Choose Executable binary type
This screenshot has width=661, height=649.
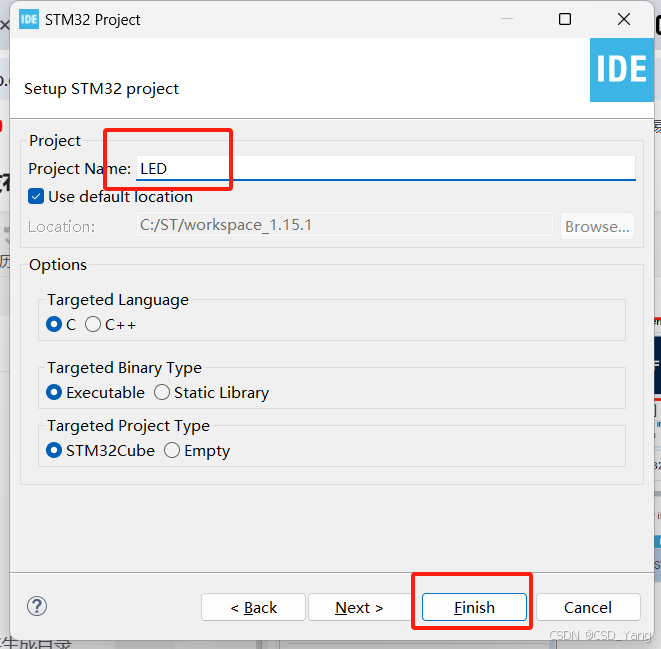coord(54,392)
